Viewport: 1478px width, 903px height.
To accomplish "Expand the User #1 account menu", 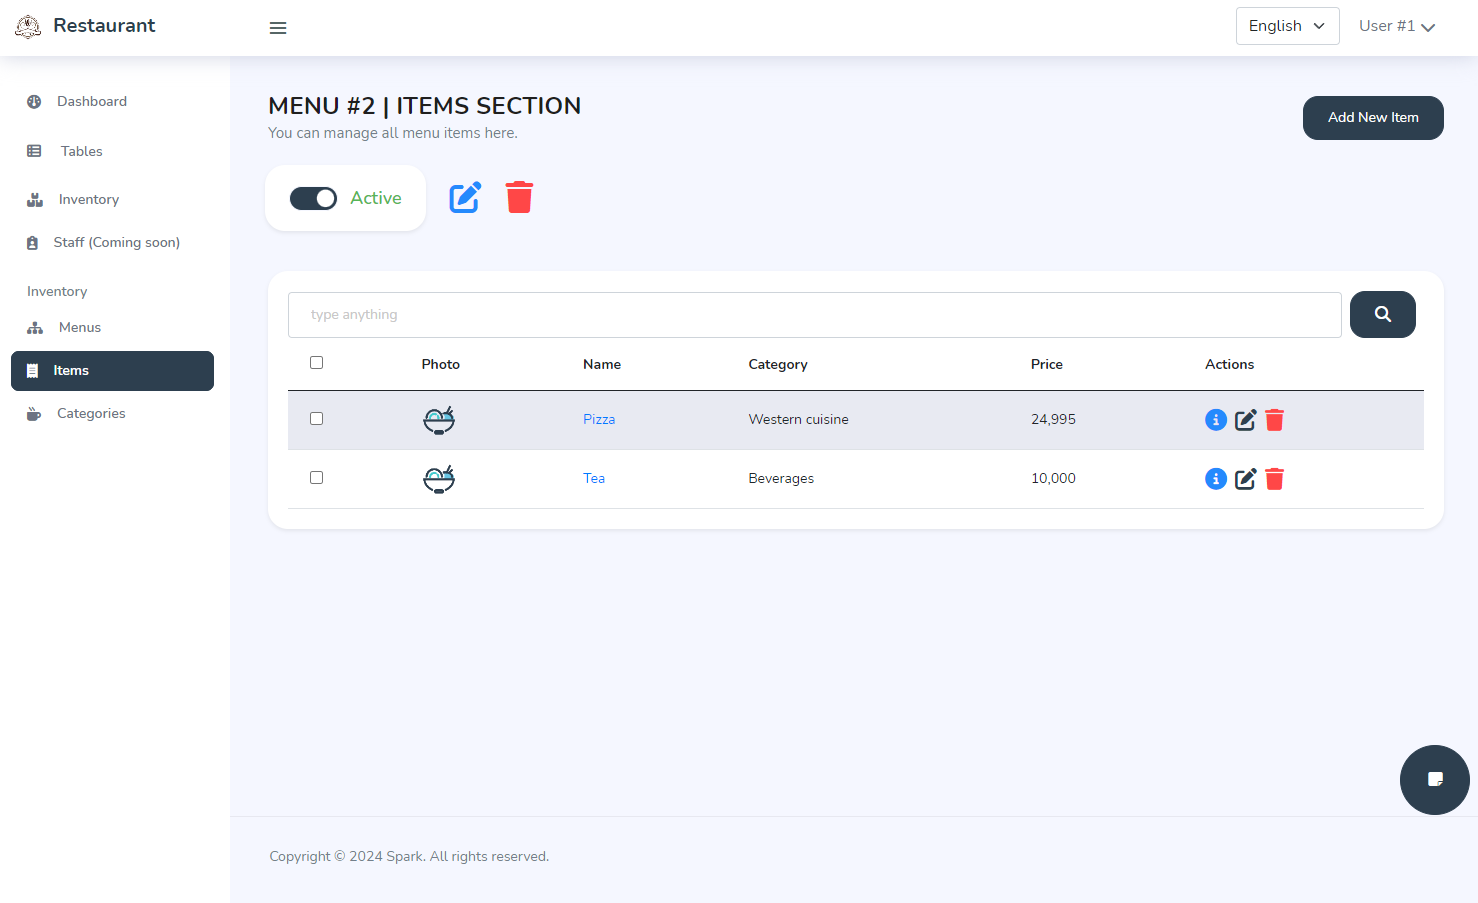I will tap(1396, 26).
